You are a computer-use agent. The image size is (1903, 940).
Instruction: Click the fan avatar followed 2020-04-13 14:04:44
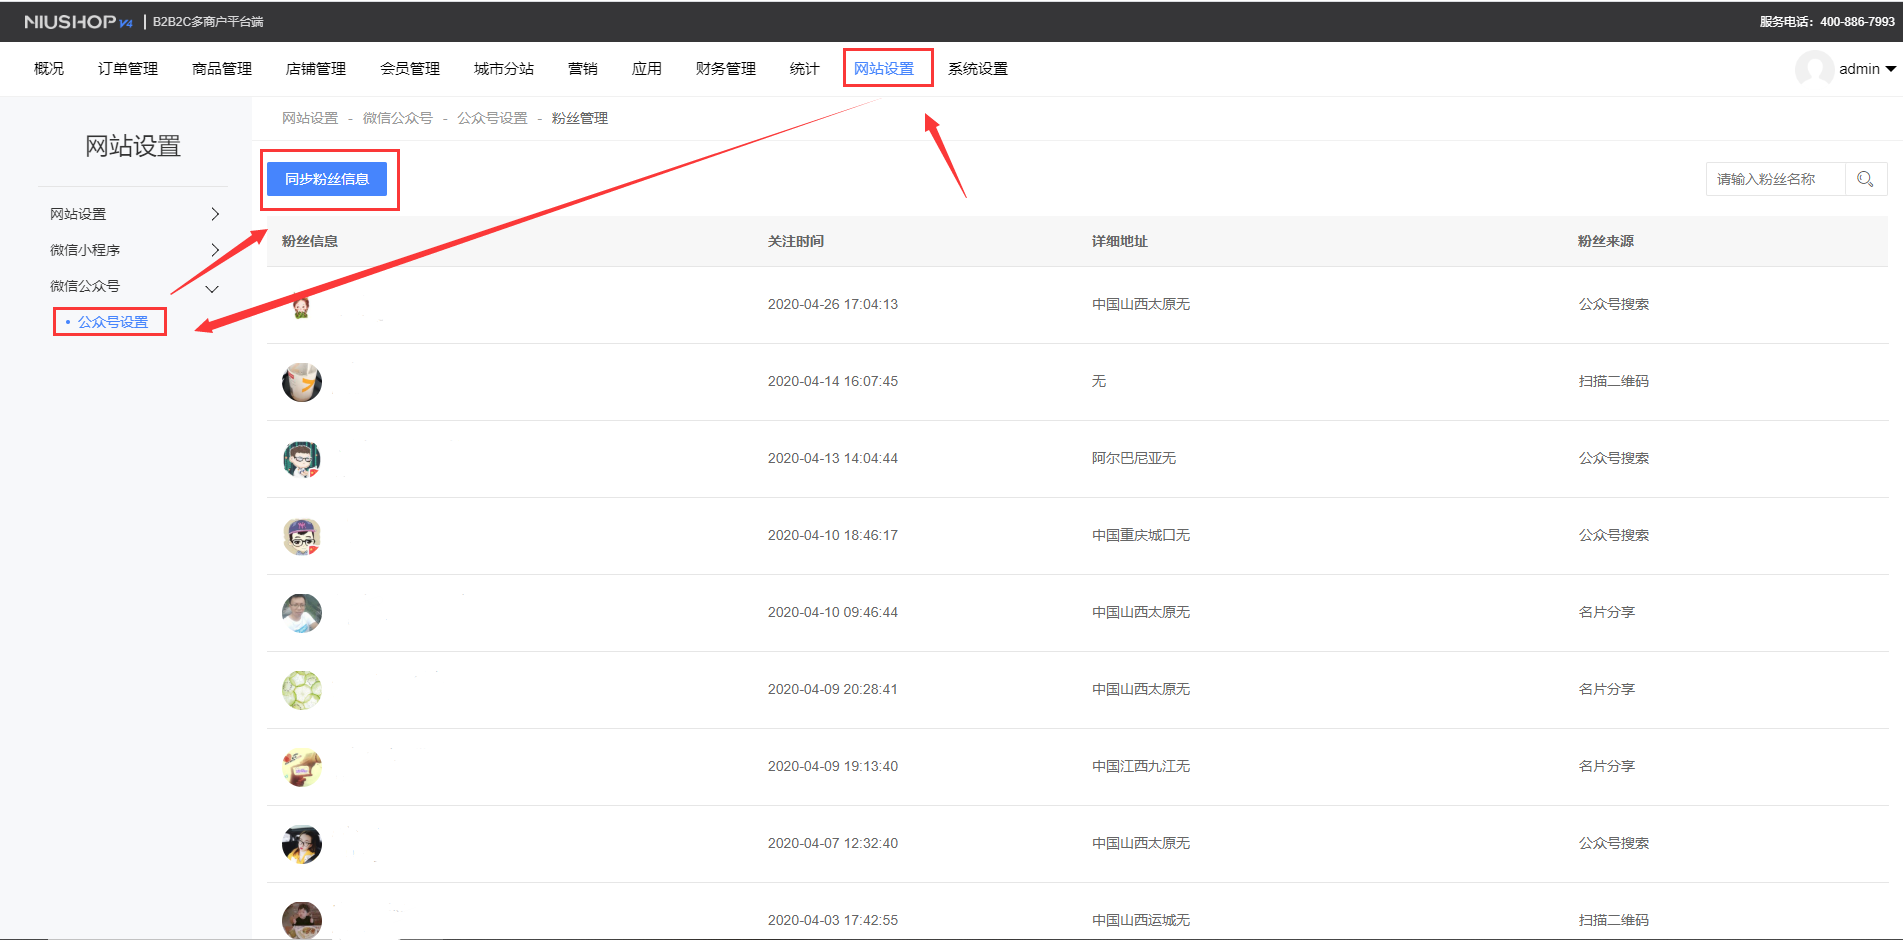pyautogui.click(x=302, y=459)
